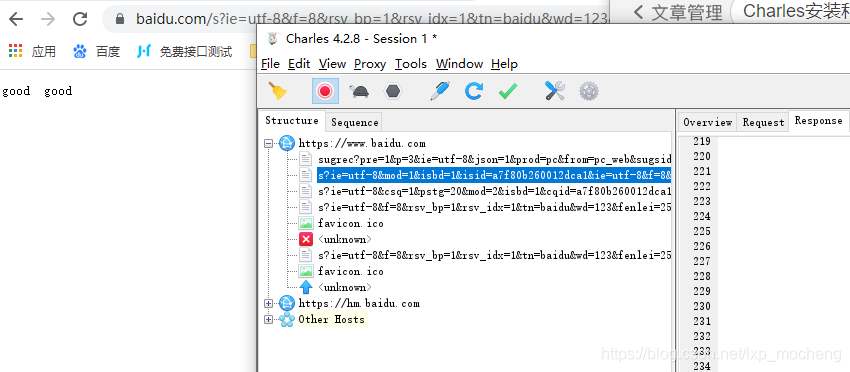850x372 pixels.
Task: Reload the browser page
Action: (x=80, y=20)
